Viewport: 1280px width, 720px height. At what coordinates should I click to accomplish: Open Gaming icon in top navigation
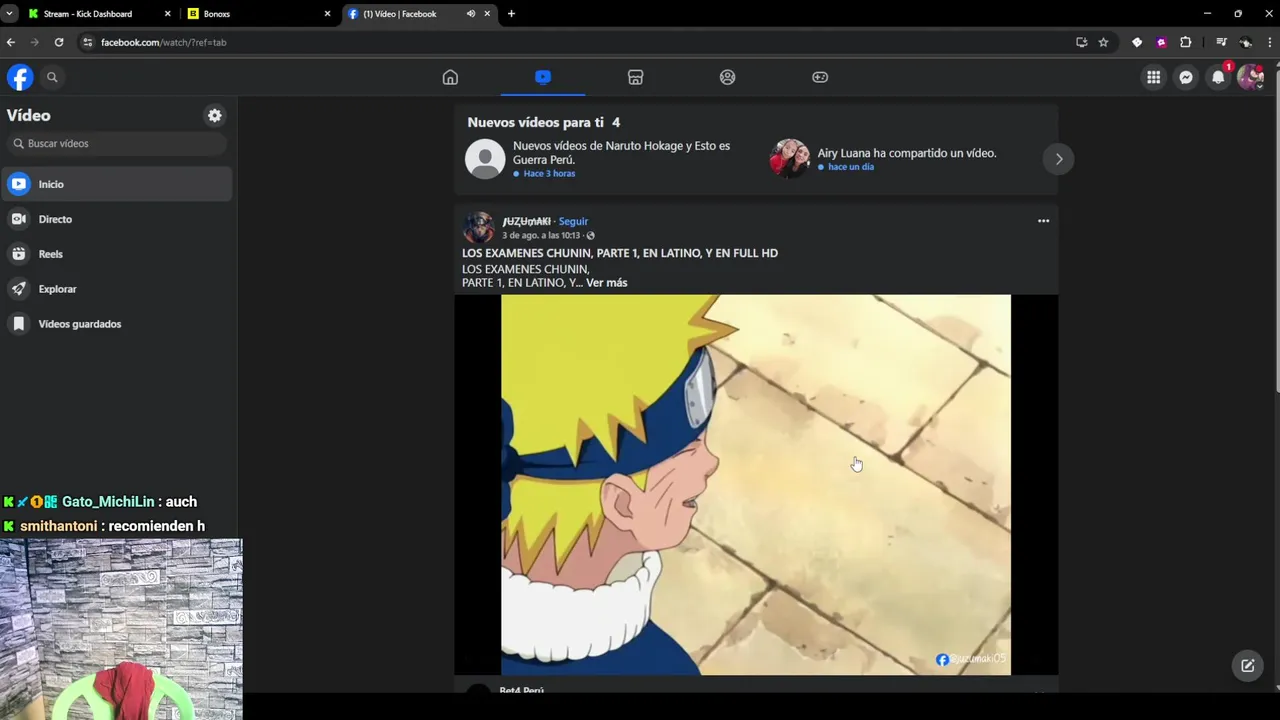820,77
